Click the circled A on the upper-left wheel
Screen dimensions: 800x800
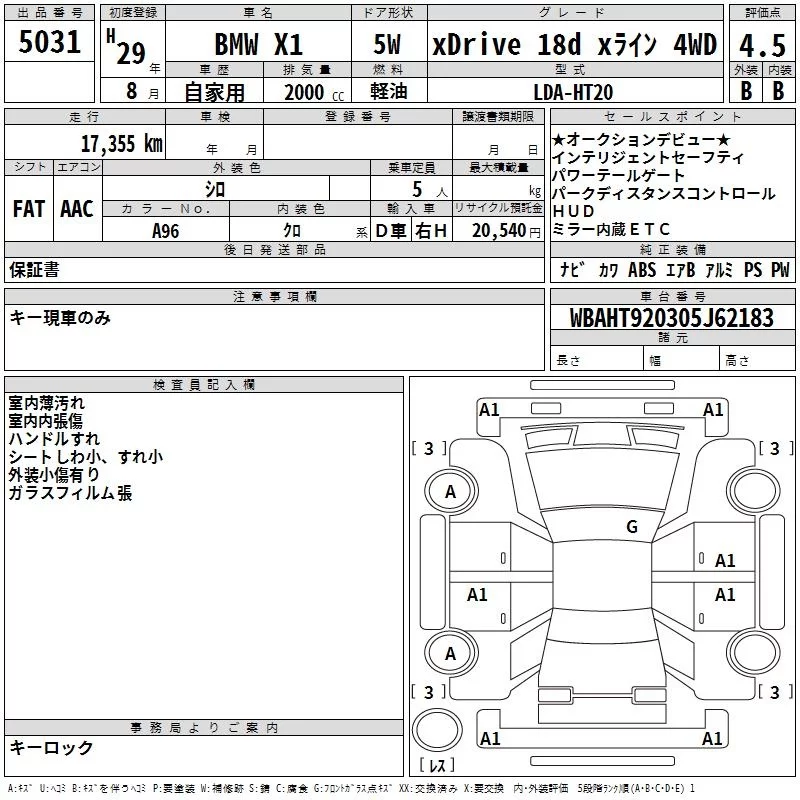pos(450,491)
